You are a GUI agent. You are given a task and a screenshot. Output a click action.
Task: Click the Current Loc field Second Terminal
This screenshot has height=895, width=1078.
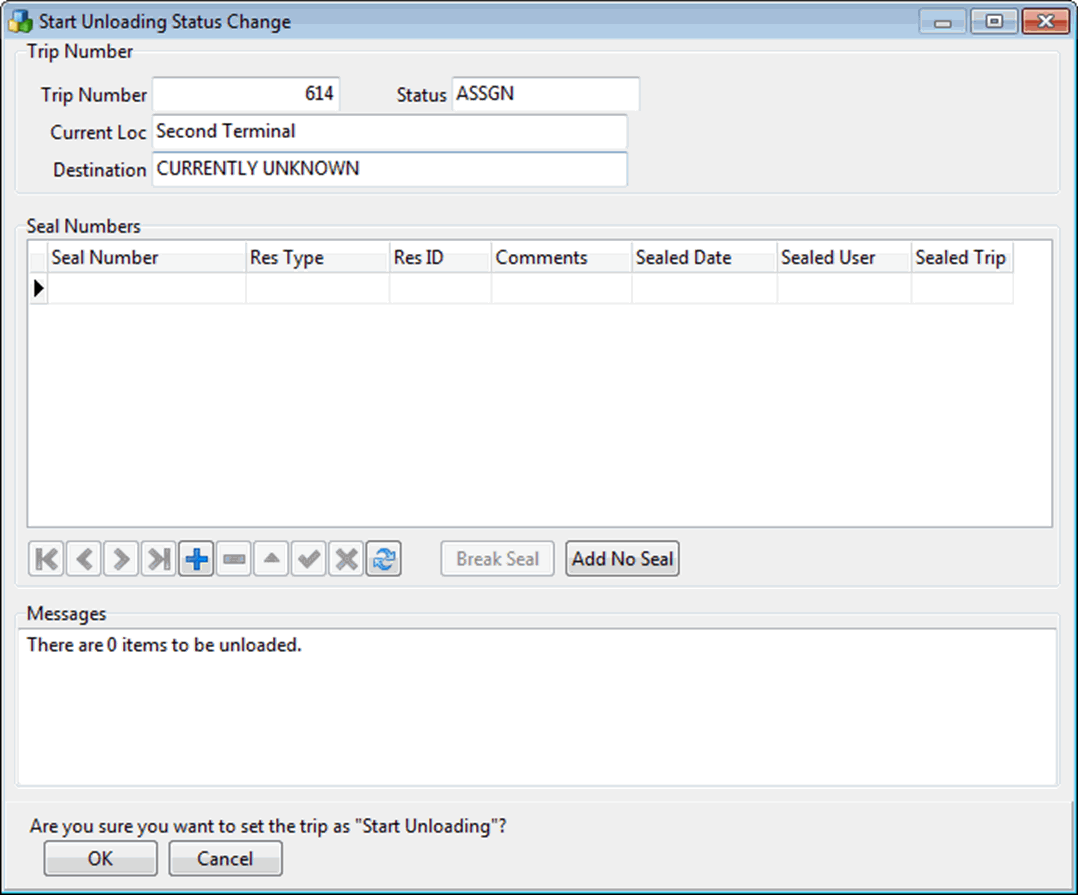point(390,131)
